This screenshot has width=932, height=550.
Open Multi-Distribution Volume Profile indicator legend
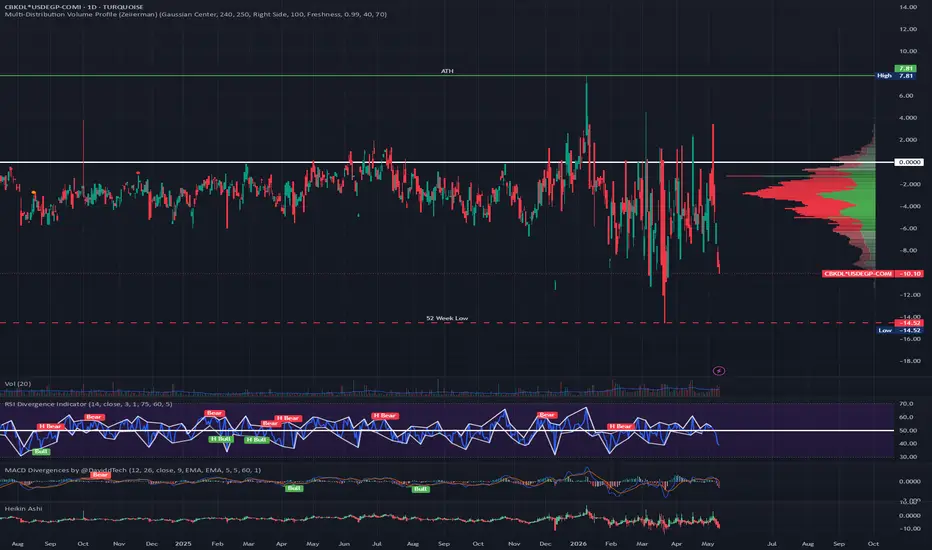(196, 14)
